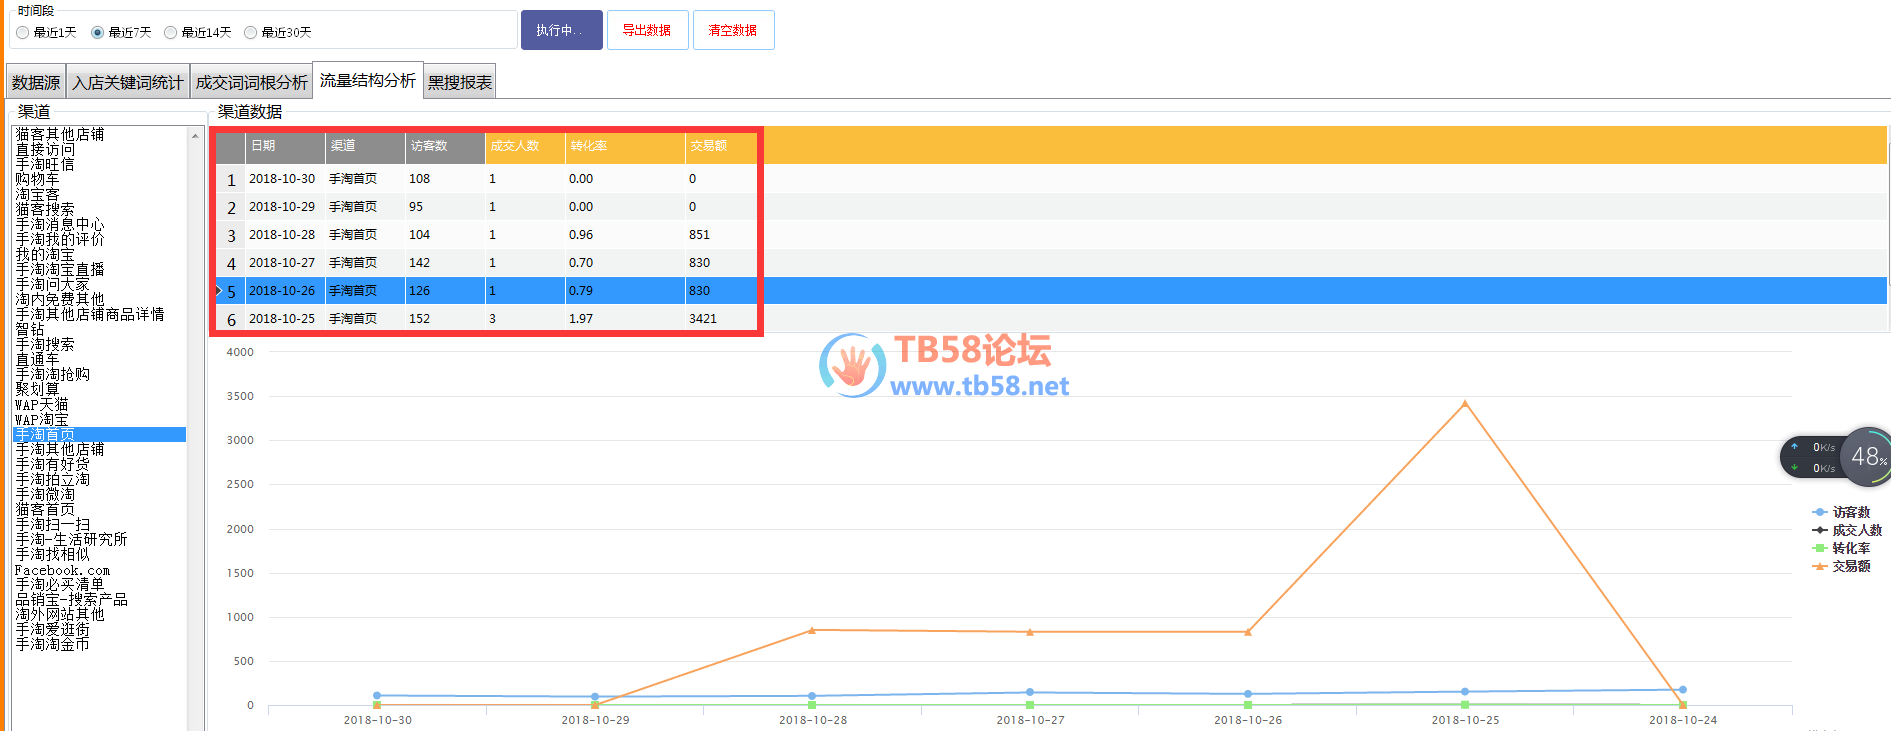Viewport: 1891px width, 731px height.
Task: Select the 最近14天 time range option
Action: pos(171,32)
